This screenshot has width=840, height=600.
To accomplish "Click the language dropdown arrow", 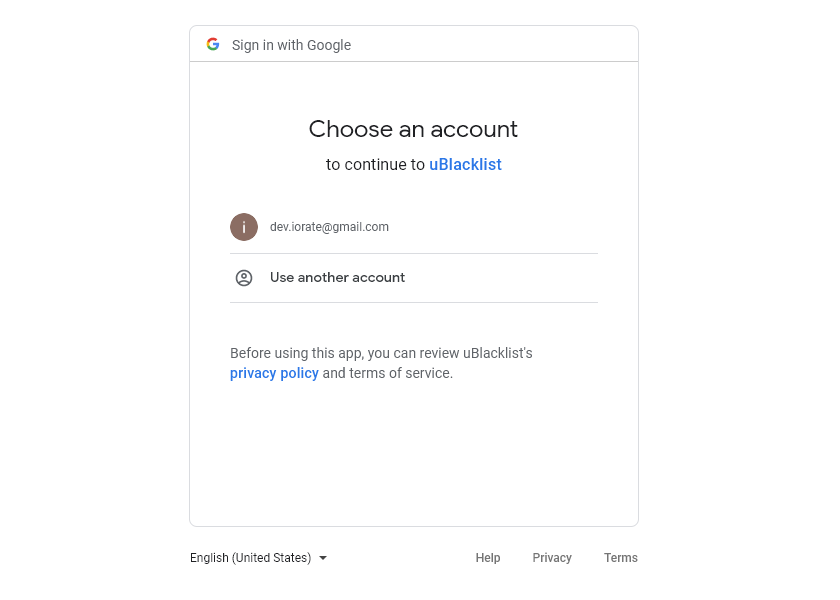I will point(323,558).
